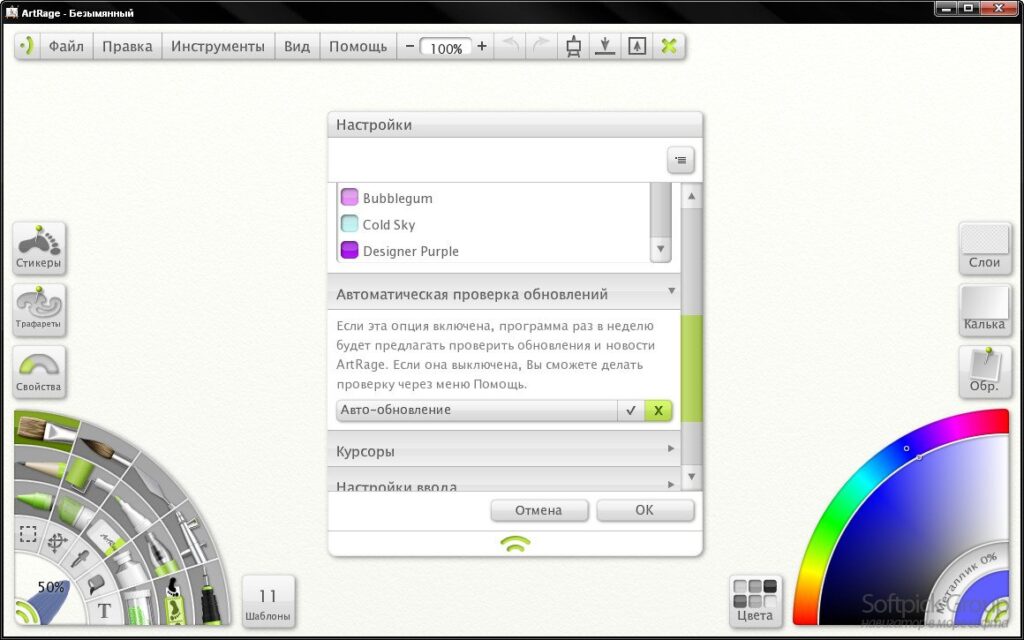The height and width of the screenshot is (640, 1024).
Task: Toggle the menu bar collapse button
Action: point(27,46)
